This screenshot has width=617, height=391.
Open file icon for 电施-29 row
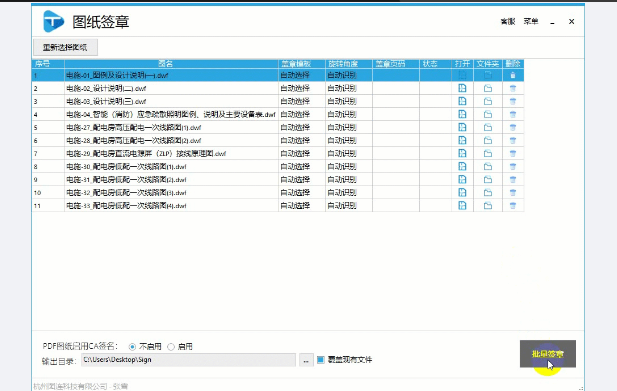462,153
